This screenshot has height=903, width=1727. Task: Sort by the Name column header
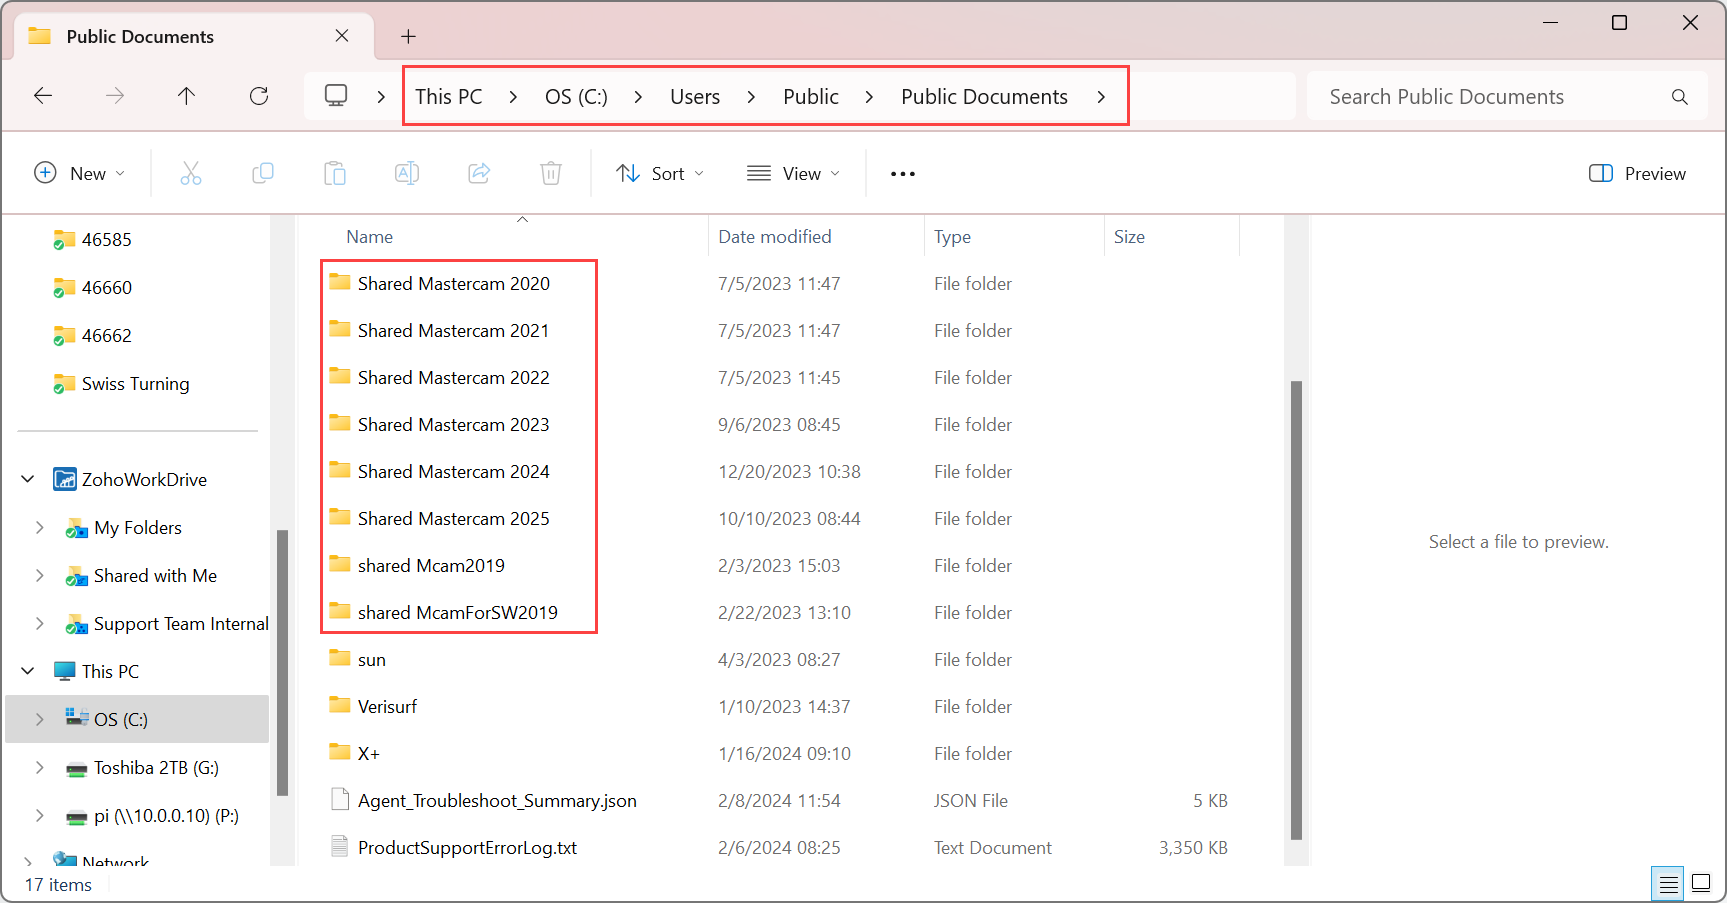point(369,237)
